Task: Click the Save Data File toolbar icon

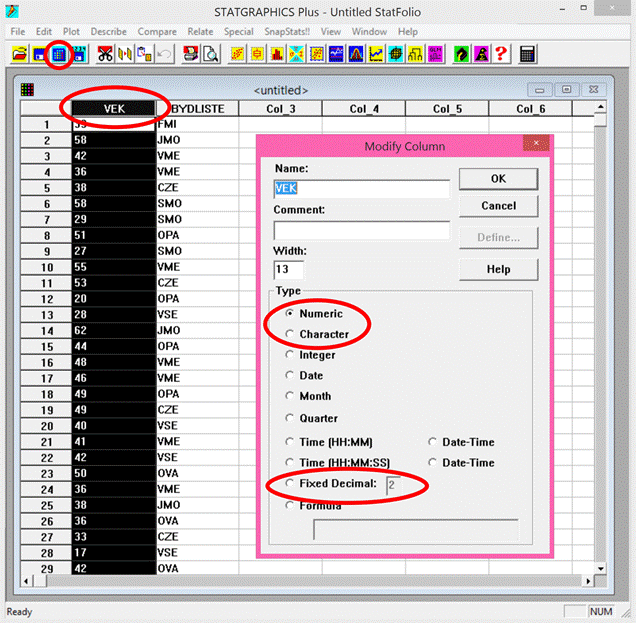Action: pyautogui.click(x=79, y=54)
